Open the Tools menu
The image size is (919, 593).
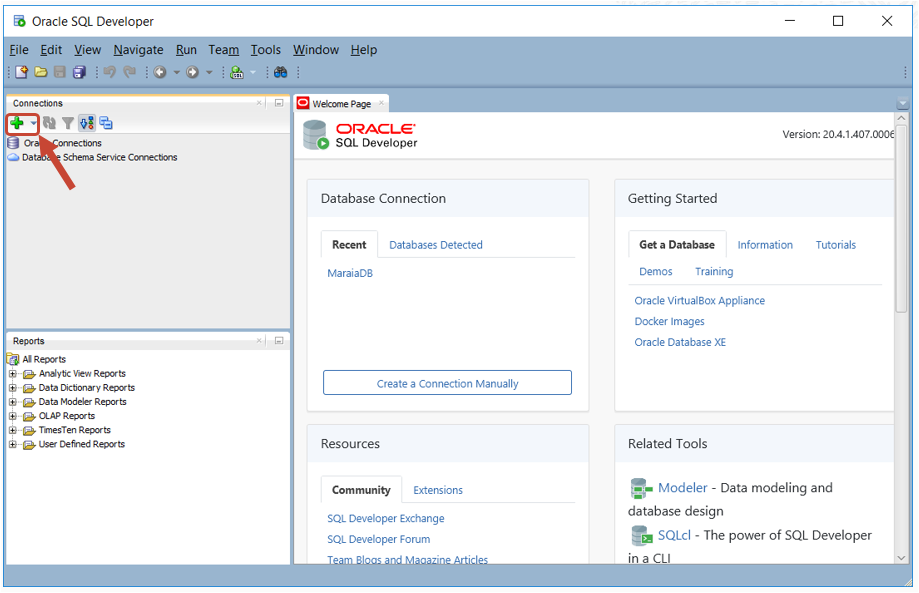(x=265, y=49)
